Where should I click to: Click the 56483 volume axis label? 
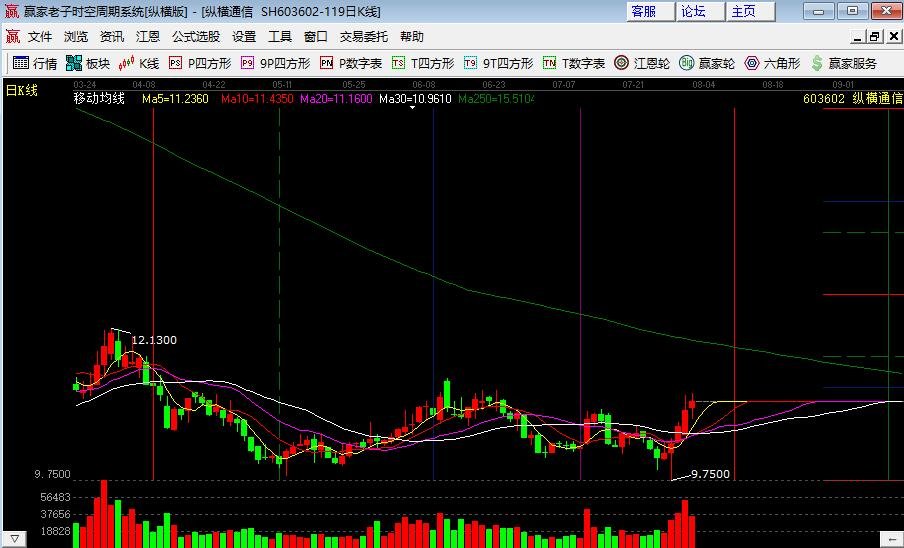pyautogui.click(x=55, y=497)
